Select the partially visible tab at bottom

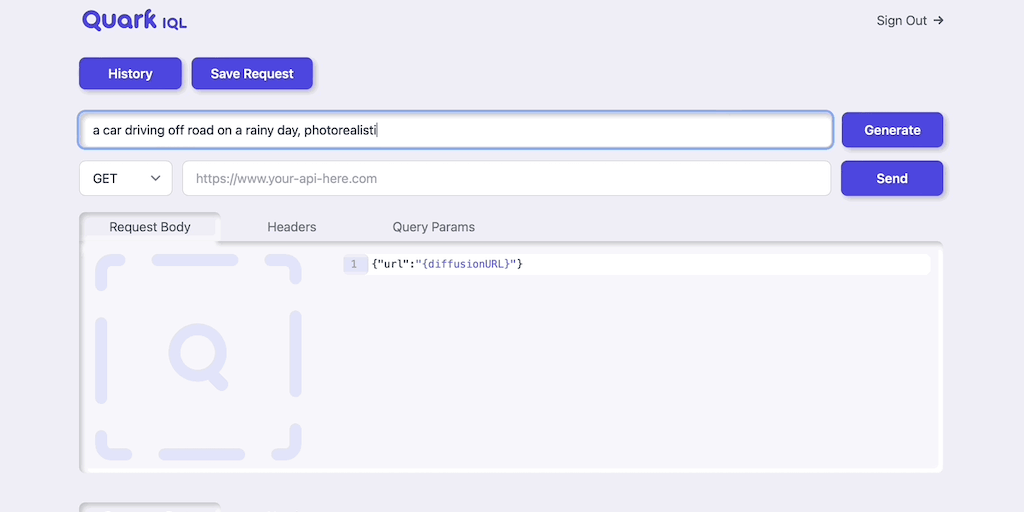point(150,507)
